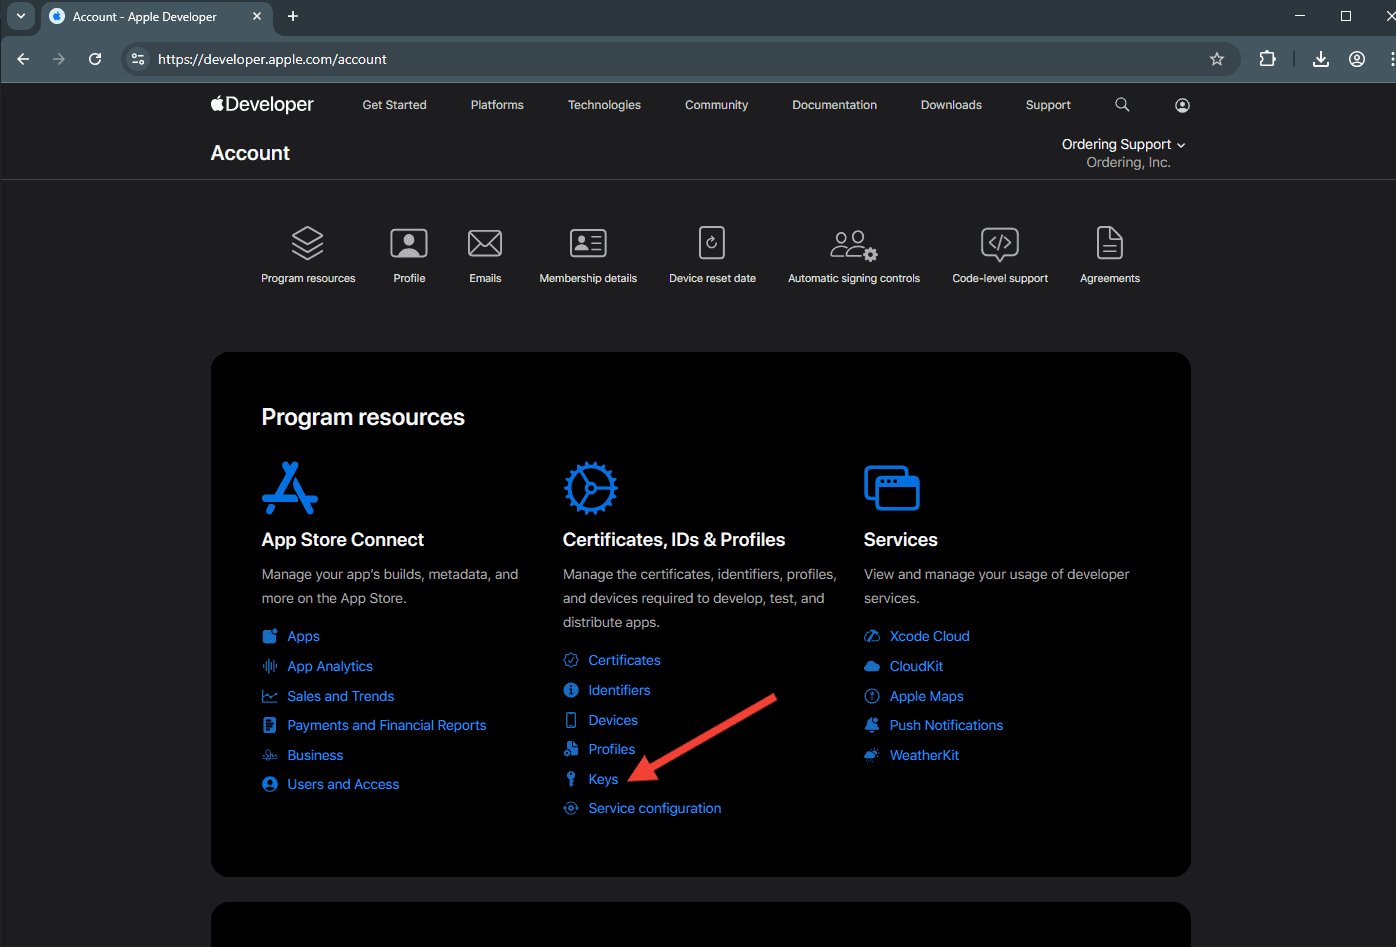The height and width of the screenshot is (947, 1396).
Task: Open the Profiles link under Certificates section
Action: tap(612, 749)
